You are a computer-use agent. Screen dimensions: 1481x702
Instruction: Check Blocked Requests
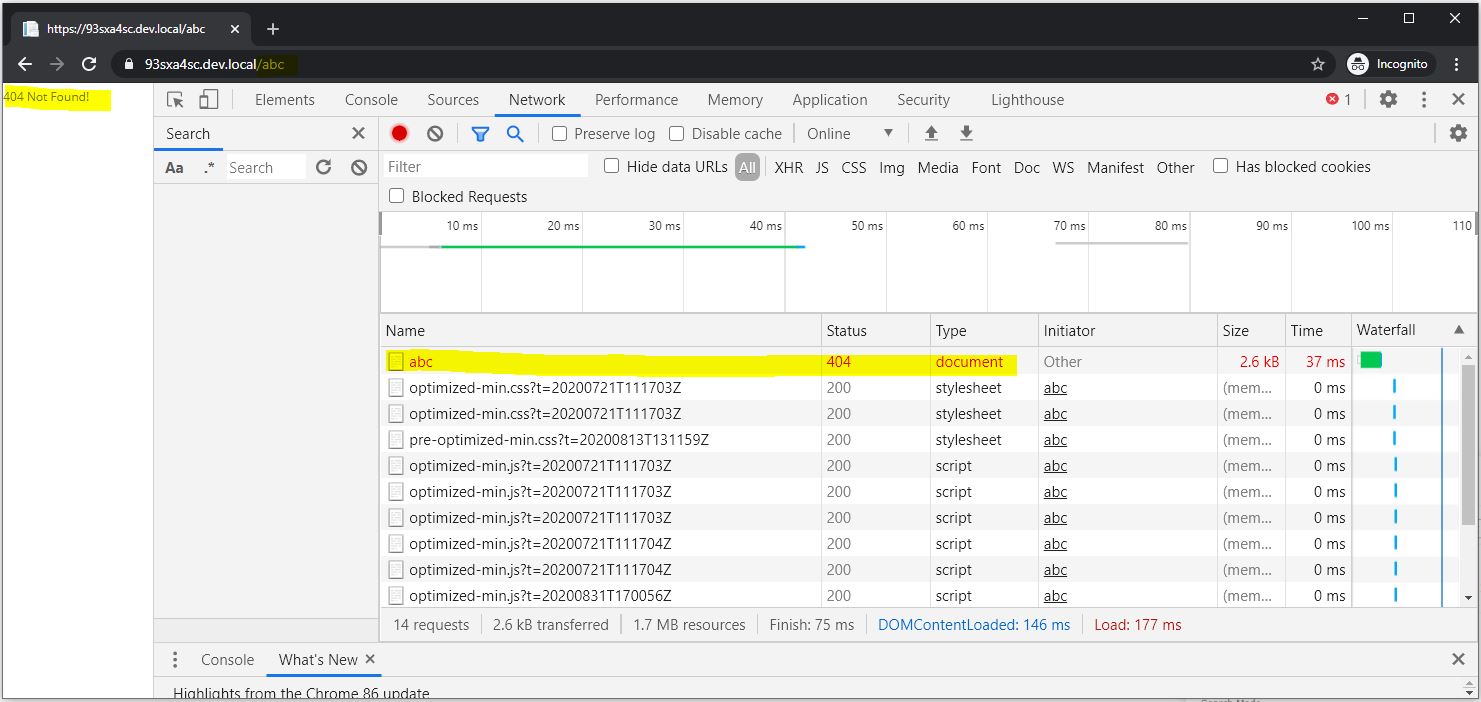click(x=397, y=196)
